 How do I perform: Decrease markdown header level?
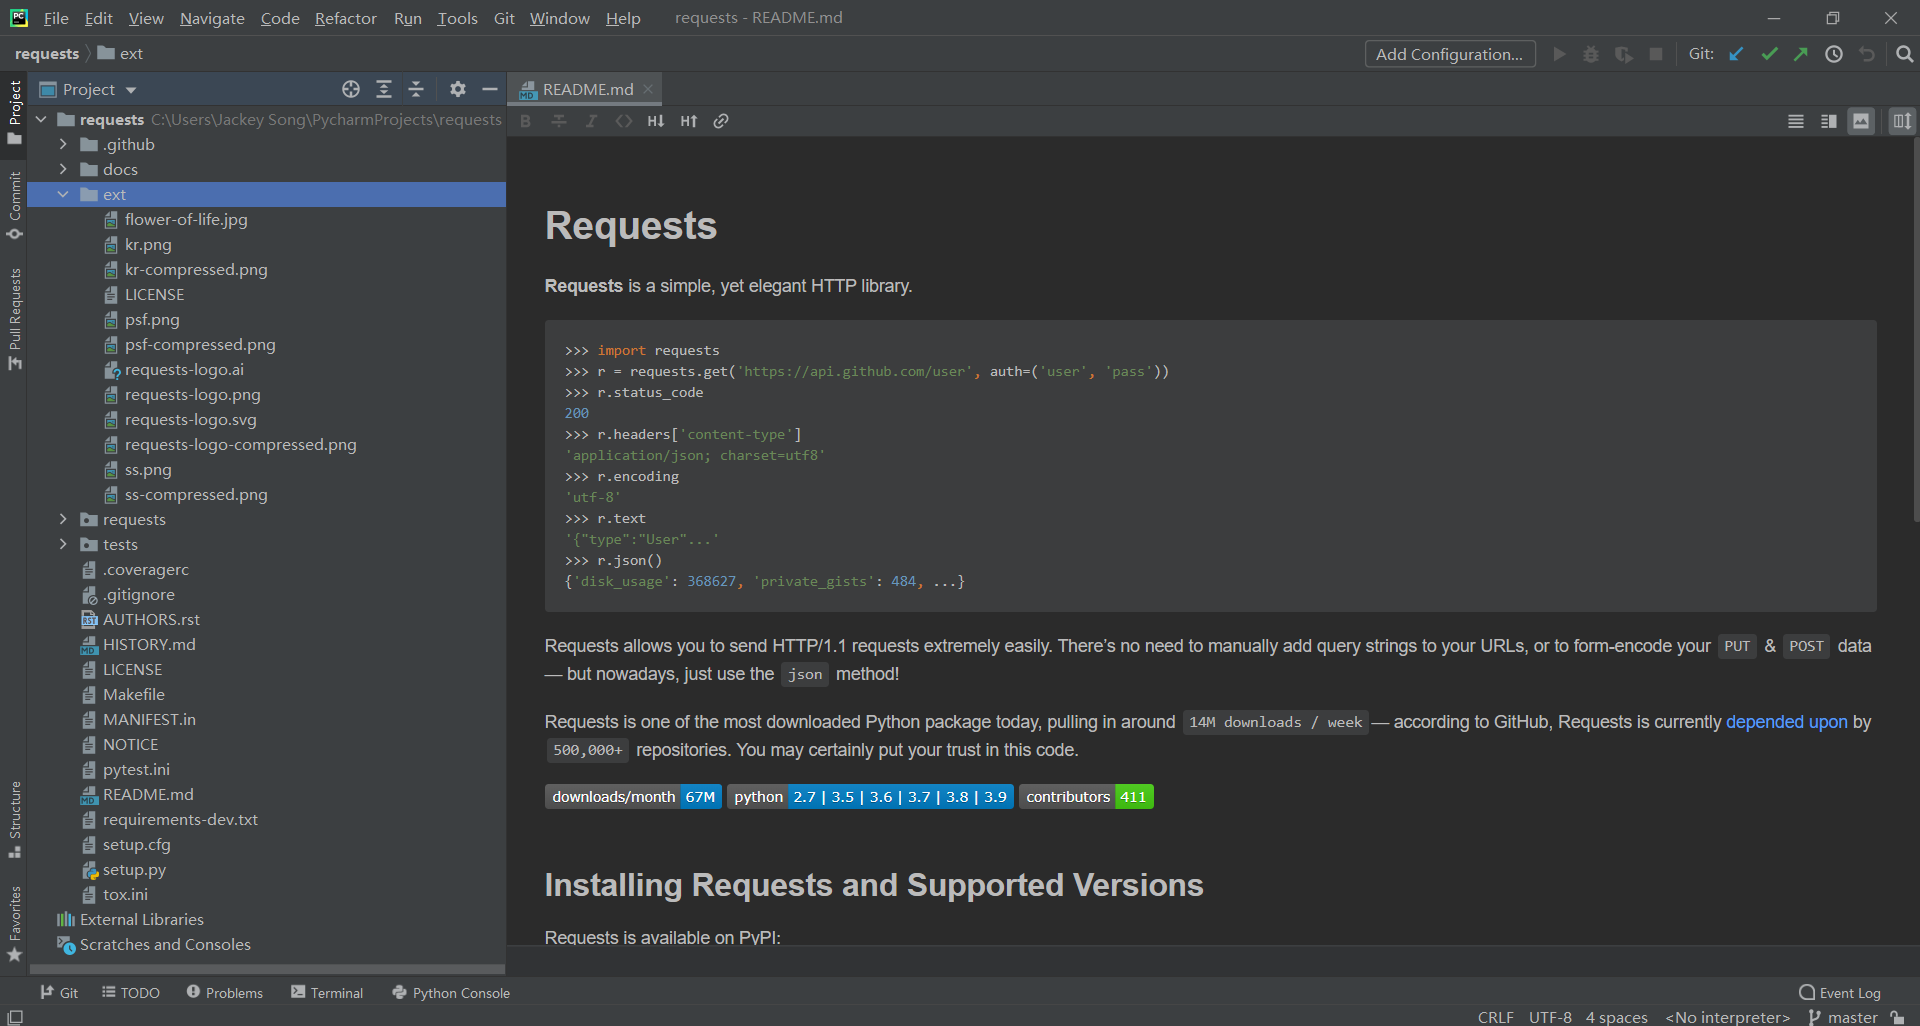tap(656, 121)
